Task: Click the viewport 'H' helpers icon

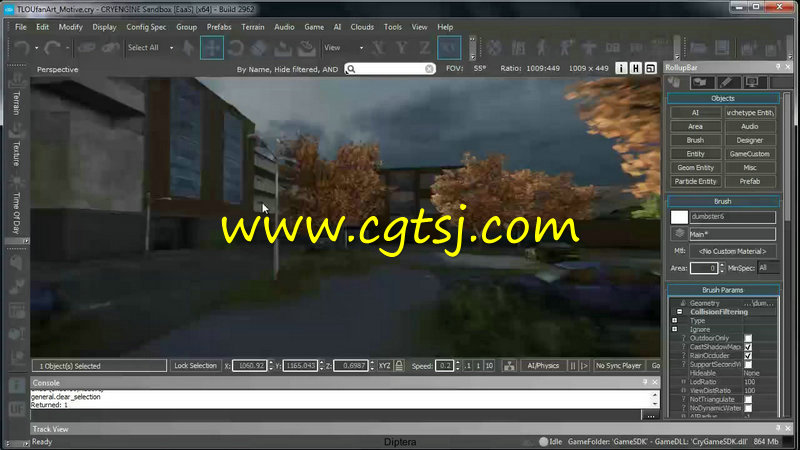Action: (636, 68)
